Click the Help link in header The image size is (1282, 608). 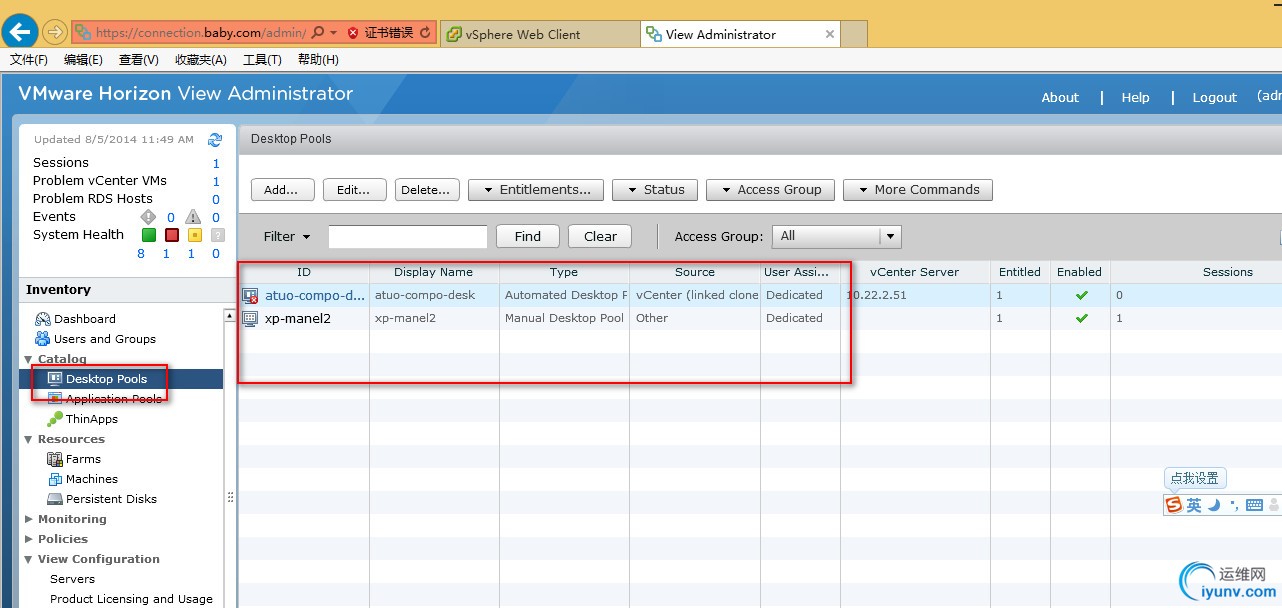click(x=1135, y=97)
